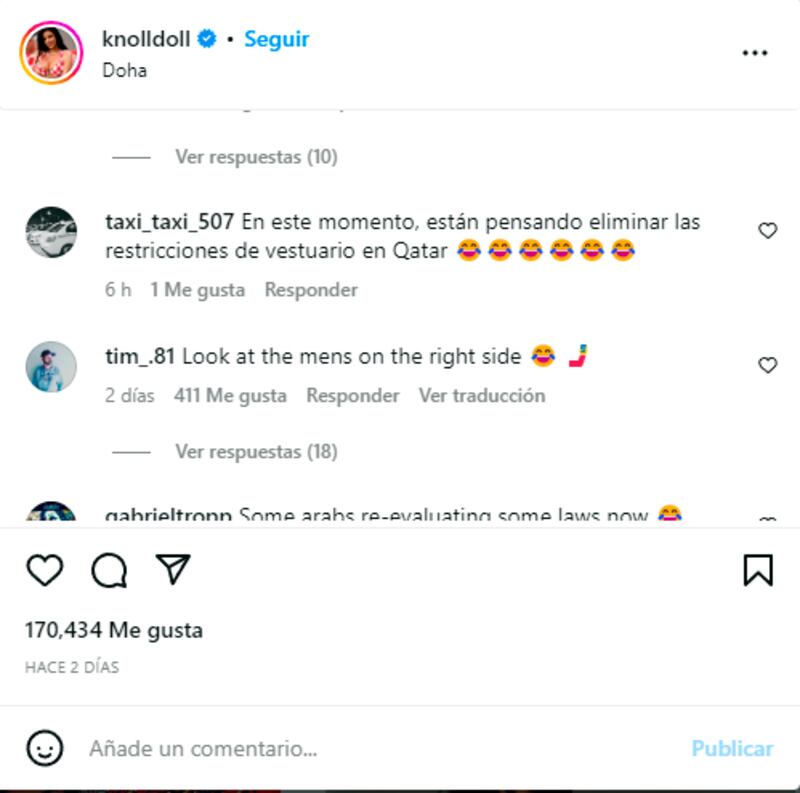This screenshot has width=800, height=793.
Task: Click Seguir to follow knolldoll
Action: click(277, 39)
